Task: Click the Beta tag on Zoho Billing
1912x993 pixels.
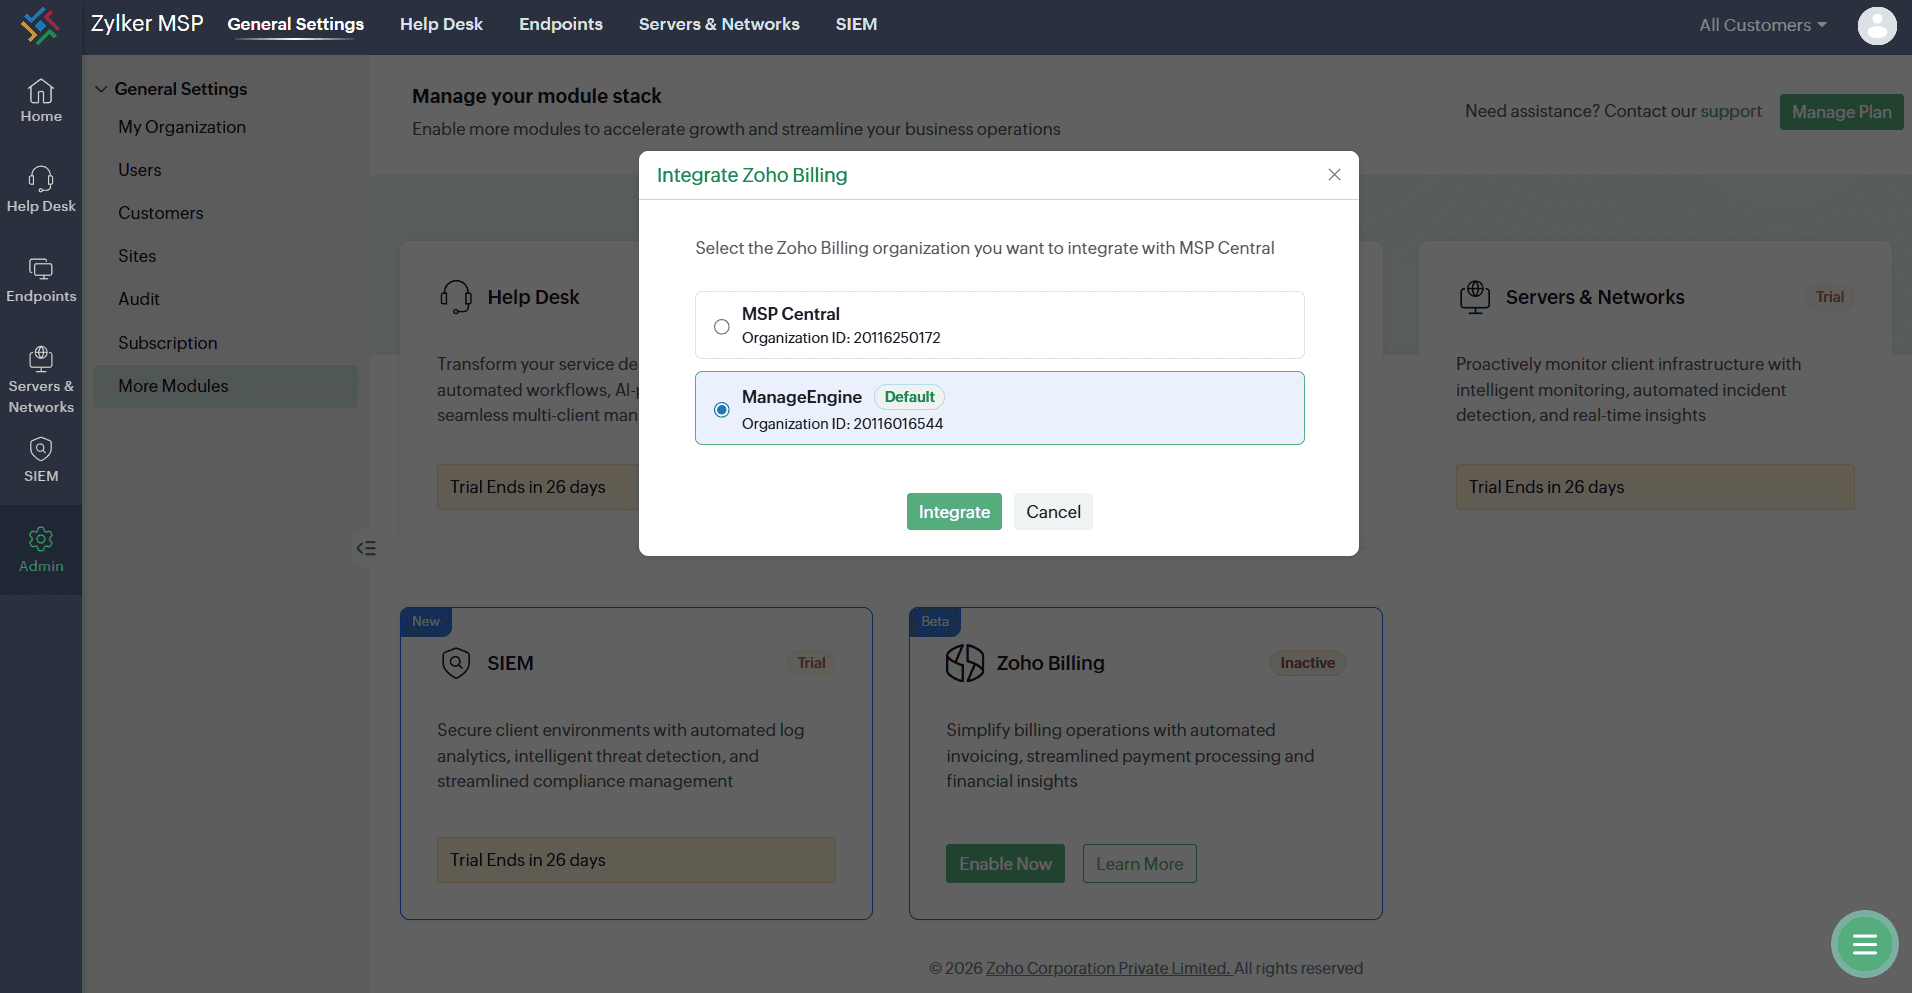Action: tap(935, 622)
